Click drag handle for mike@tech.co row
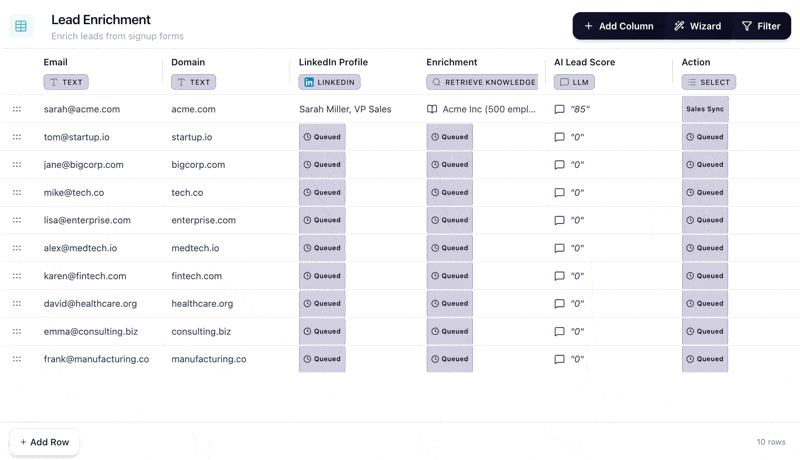The height and width of the screenshot is (460, 800). pos(17,192)
